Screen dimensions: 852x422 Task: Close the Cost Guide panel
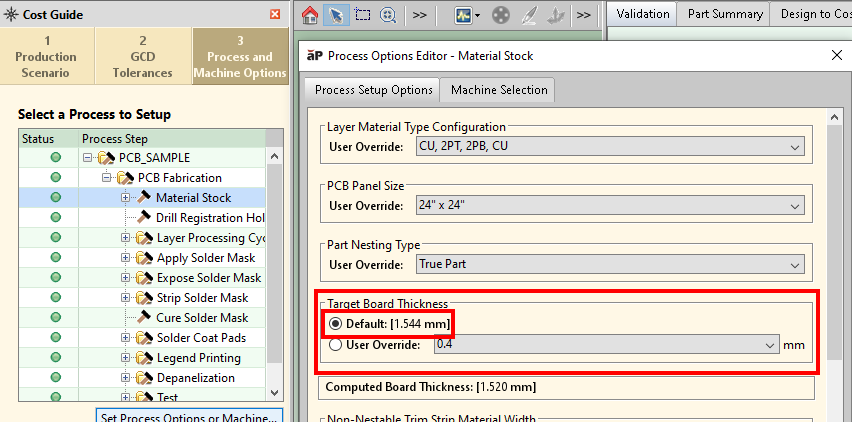pos(275,14)
